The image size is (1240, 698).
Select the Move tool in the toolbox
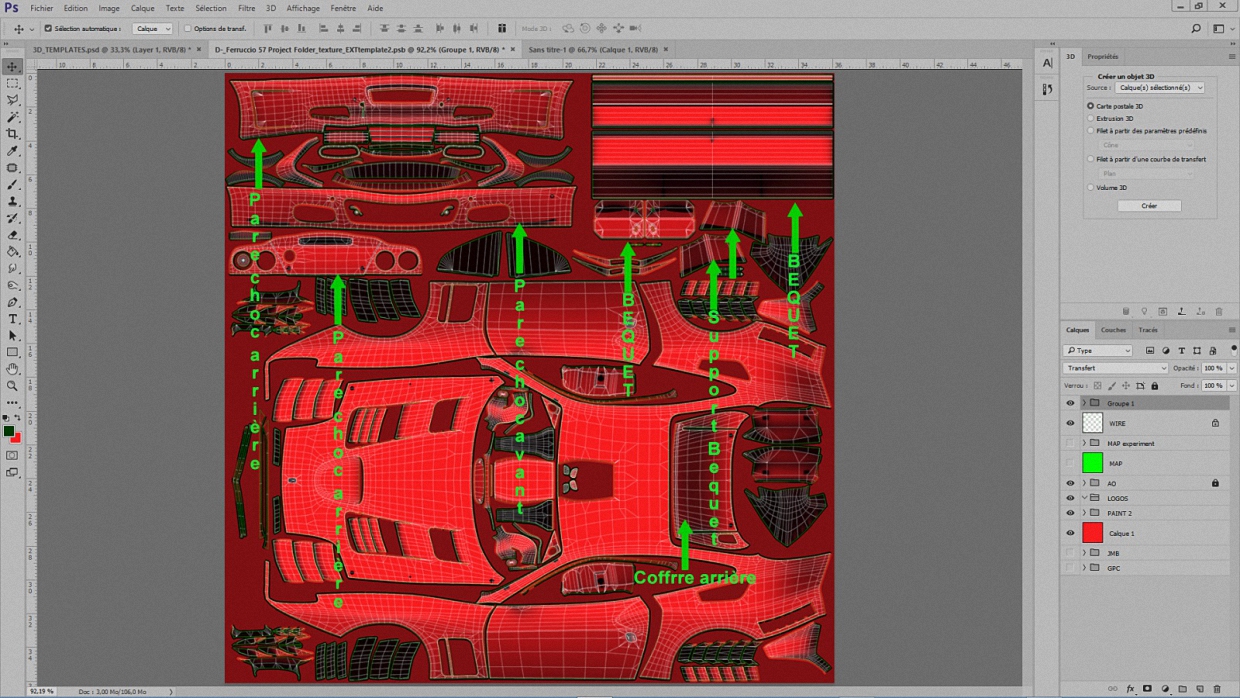(x=13, y=66)
